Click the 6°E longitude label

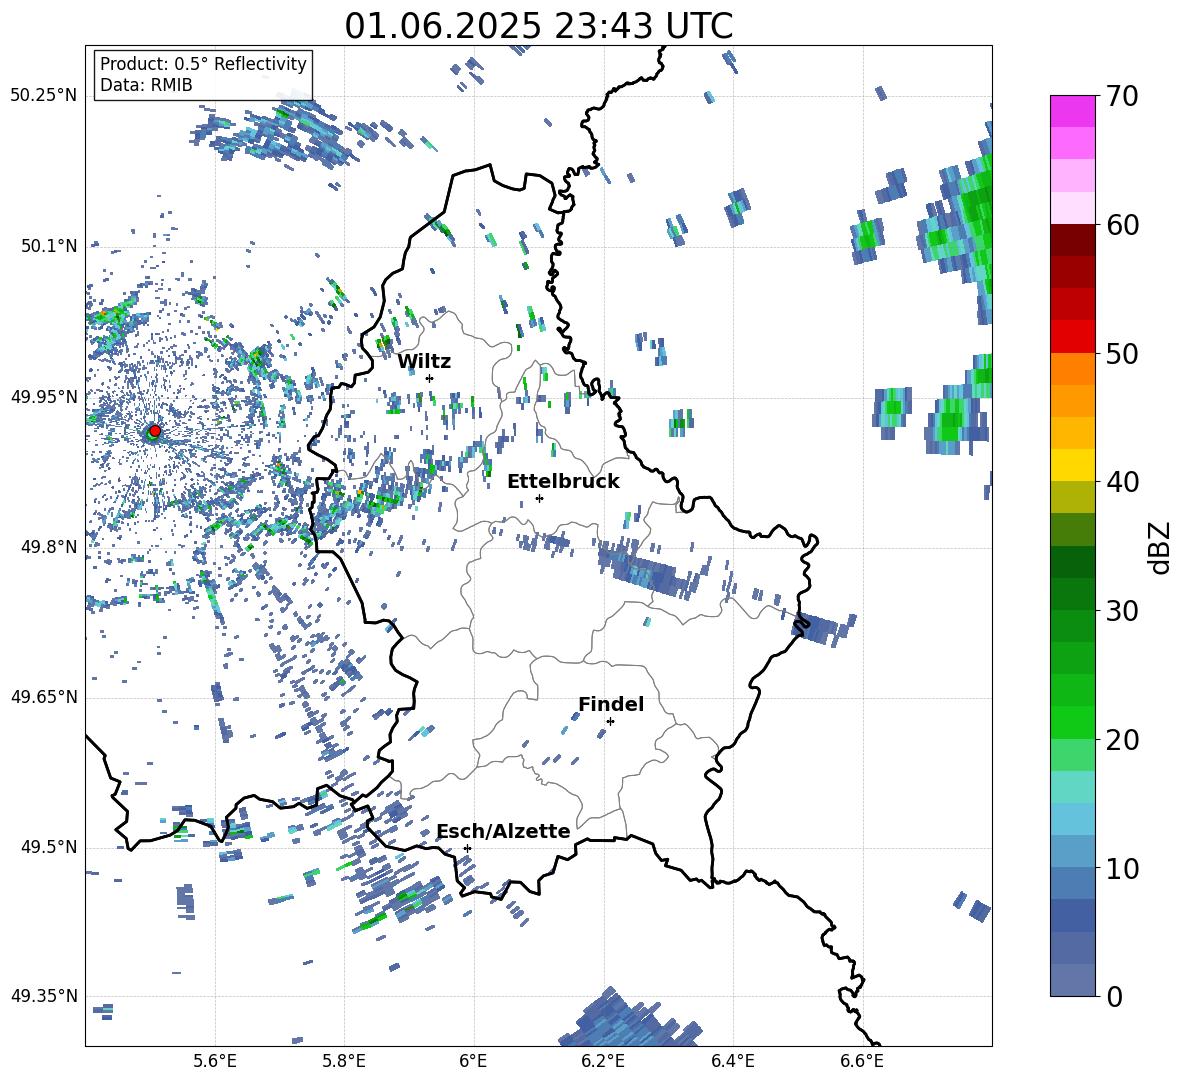[473, 1062]
